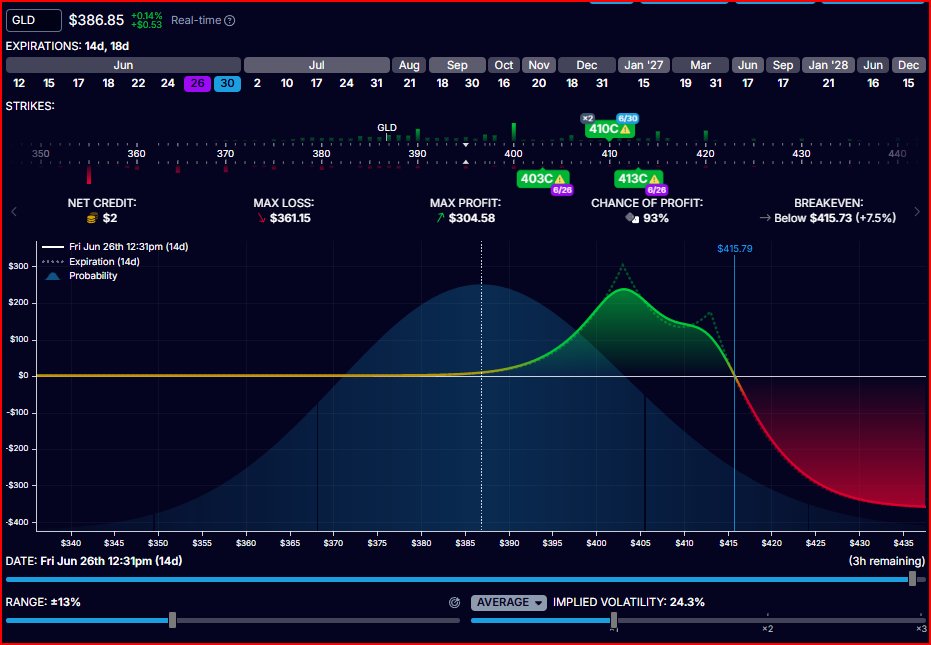Click the EXPIRATIONS: 14d, 18d text
931x645 pixels.
tap(67, 46)
